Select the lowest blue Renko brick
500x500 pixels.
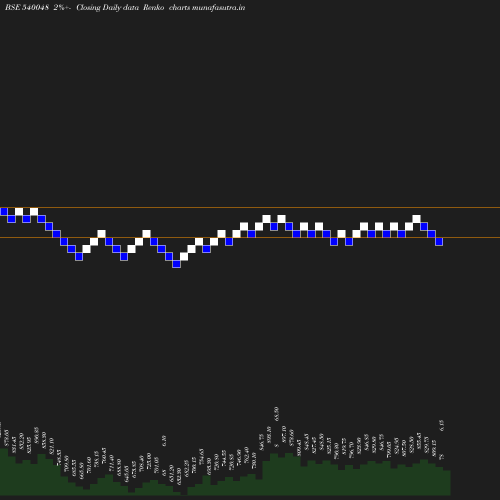176,264
